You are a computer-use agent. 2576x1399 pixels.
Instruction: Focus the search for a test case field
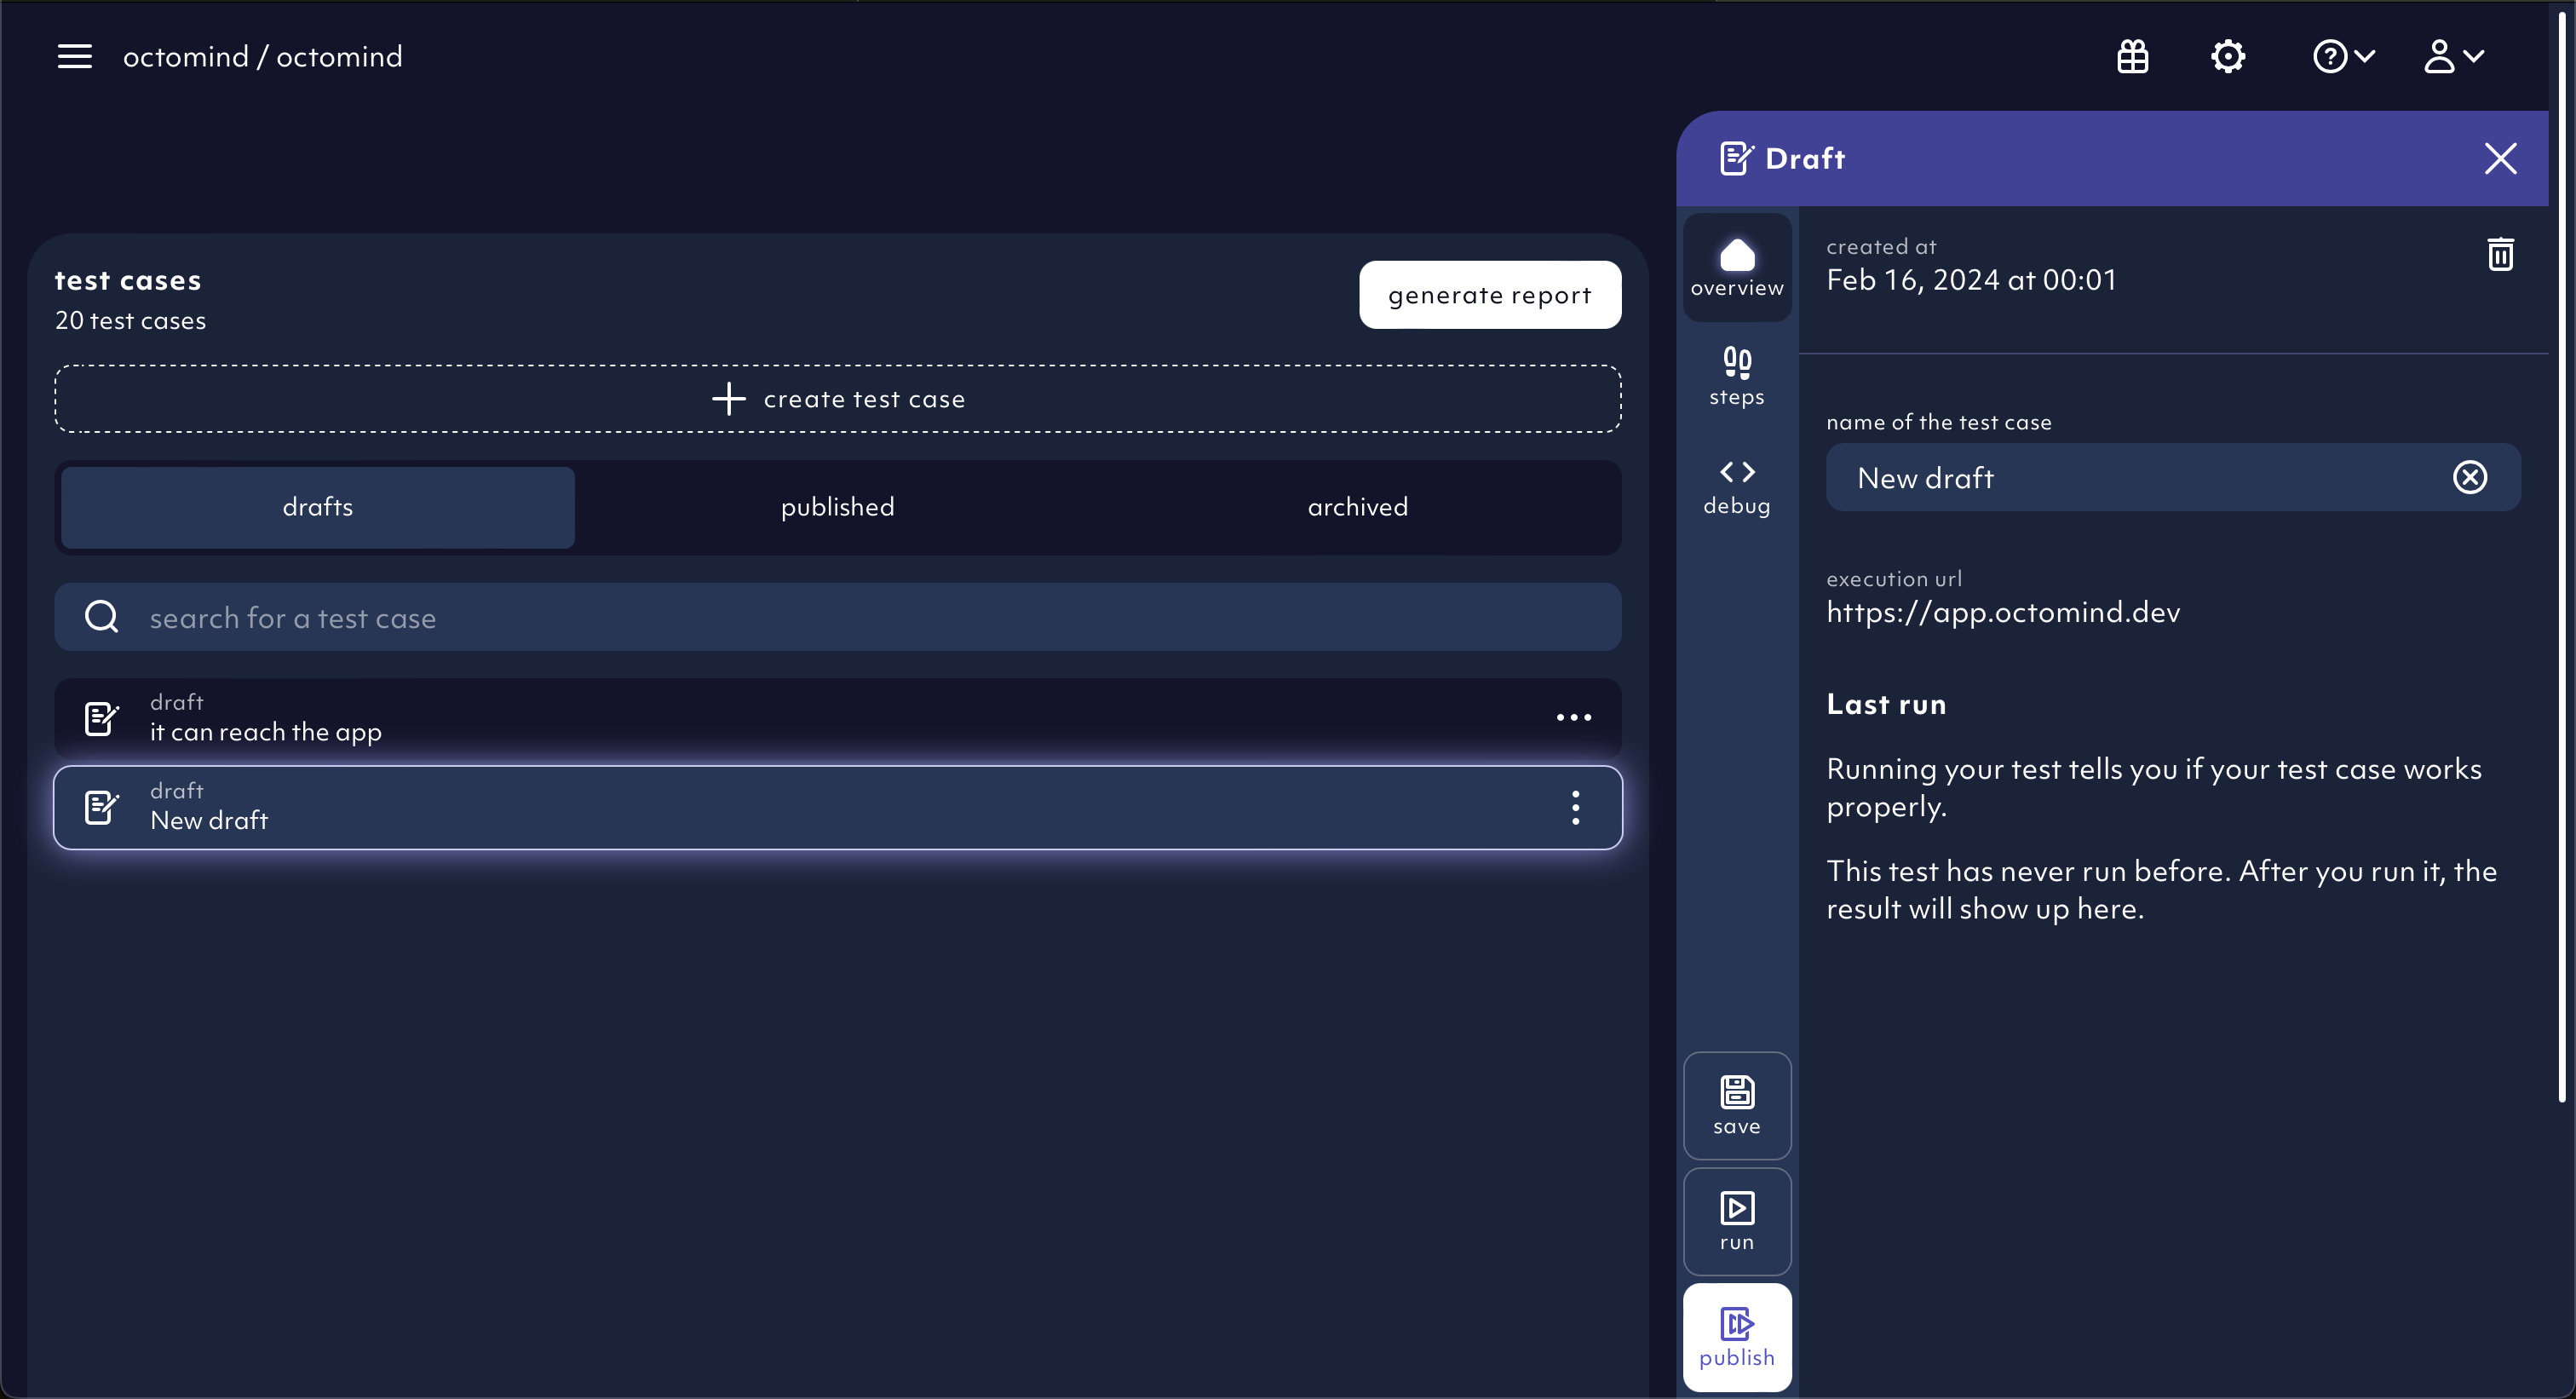(x=837, y=617)
